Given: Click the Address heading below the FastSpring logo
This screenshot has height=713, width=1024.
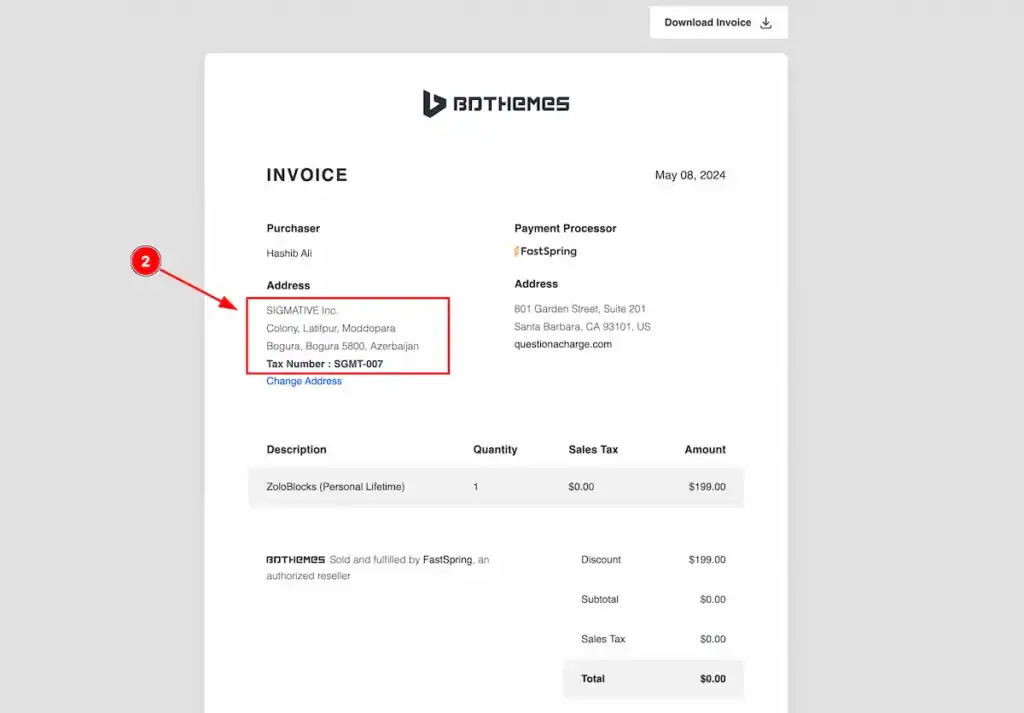Looking at the screenshot, I should (536, 284).
